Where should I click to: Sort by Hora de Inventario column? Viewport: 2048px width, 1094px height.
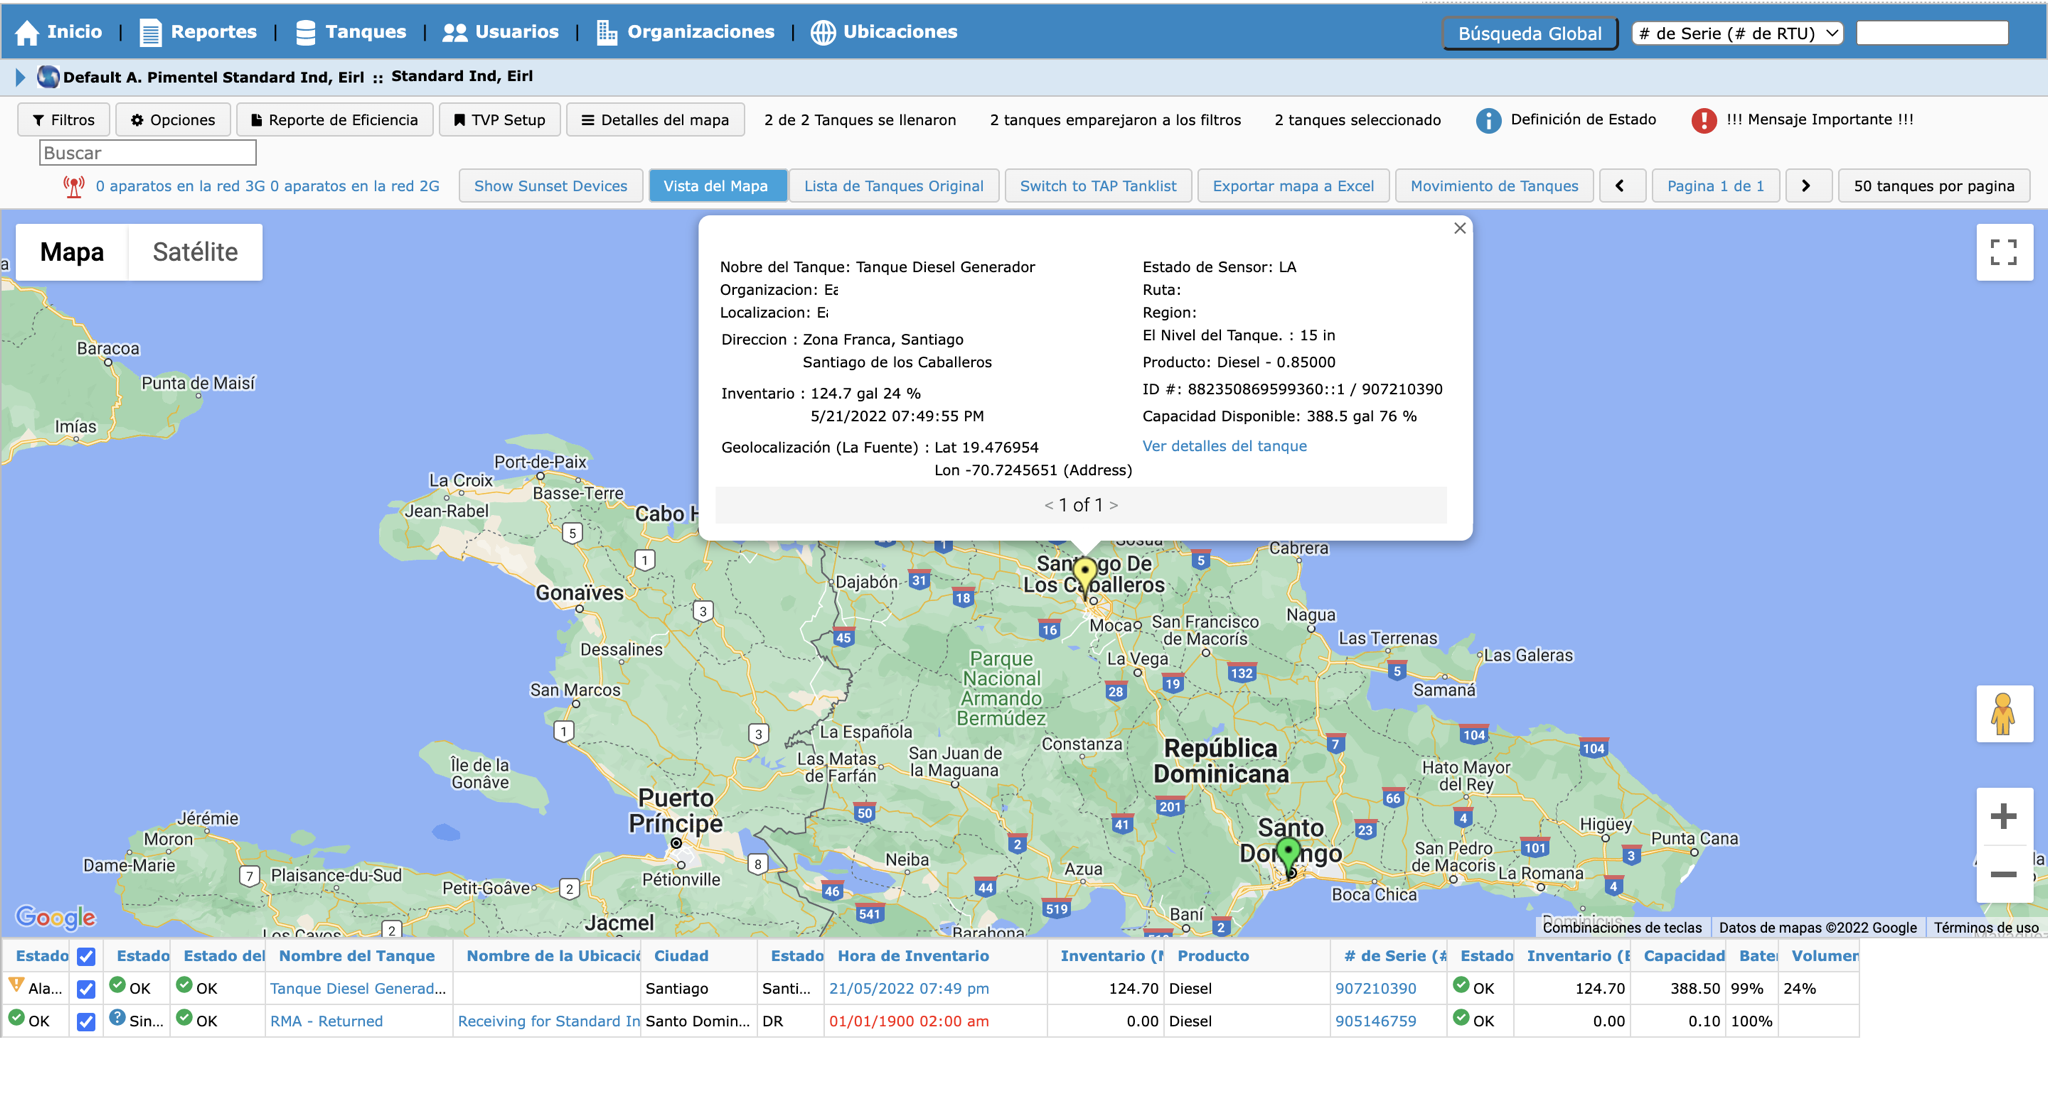point(913,956)
